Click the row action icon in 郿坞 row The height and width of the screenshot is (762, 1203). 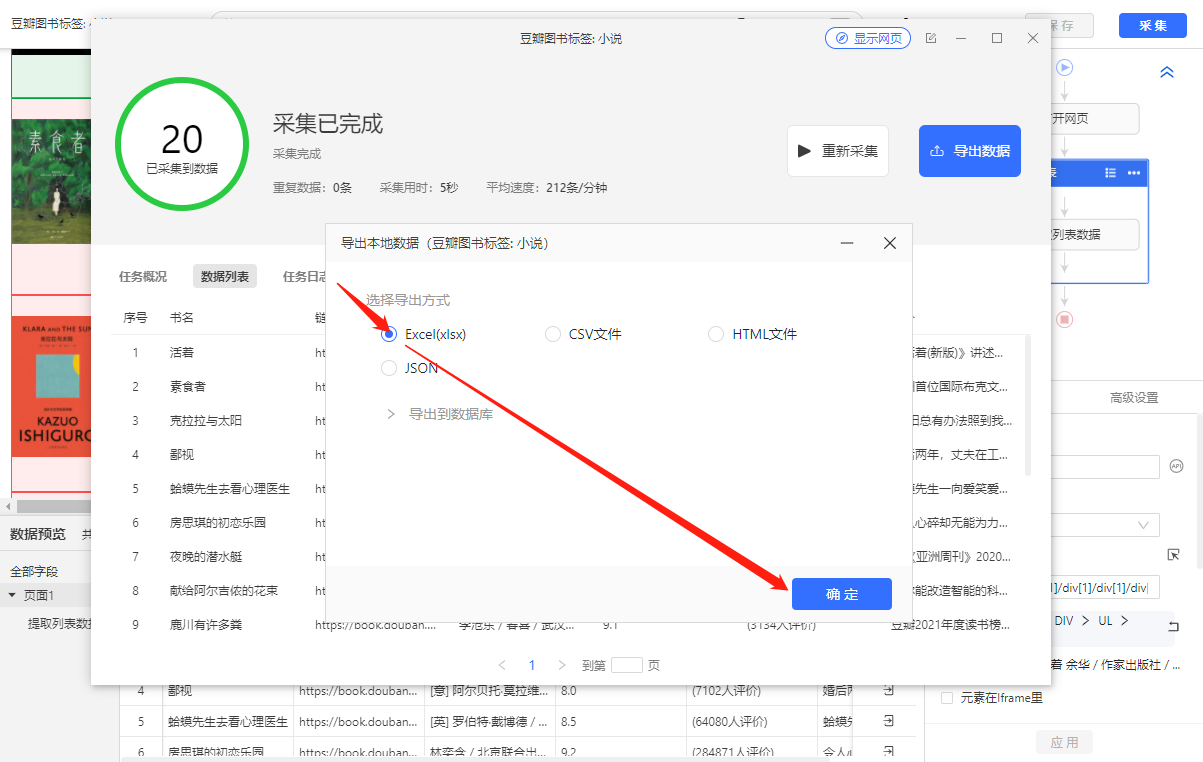tap(887, 691)
